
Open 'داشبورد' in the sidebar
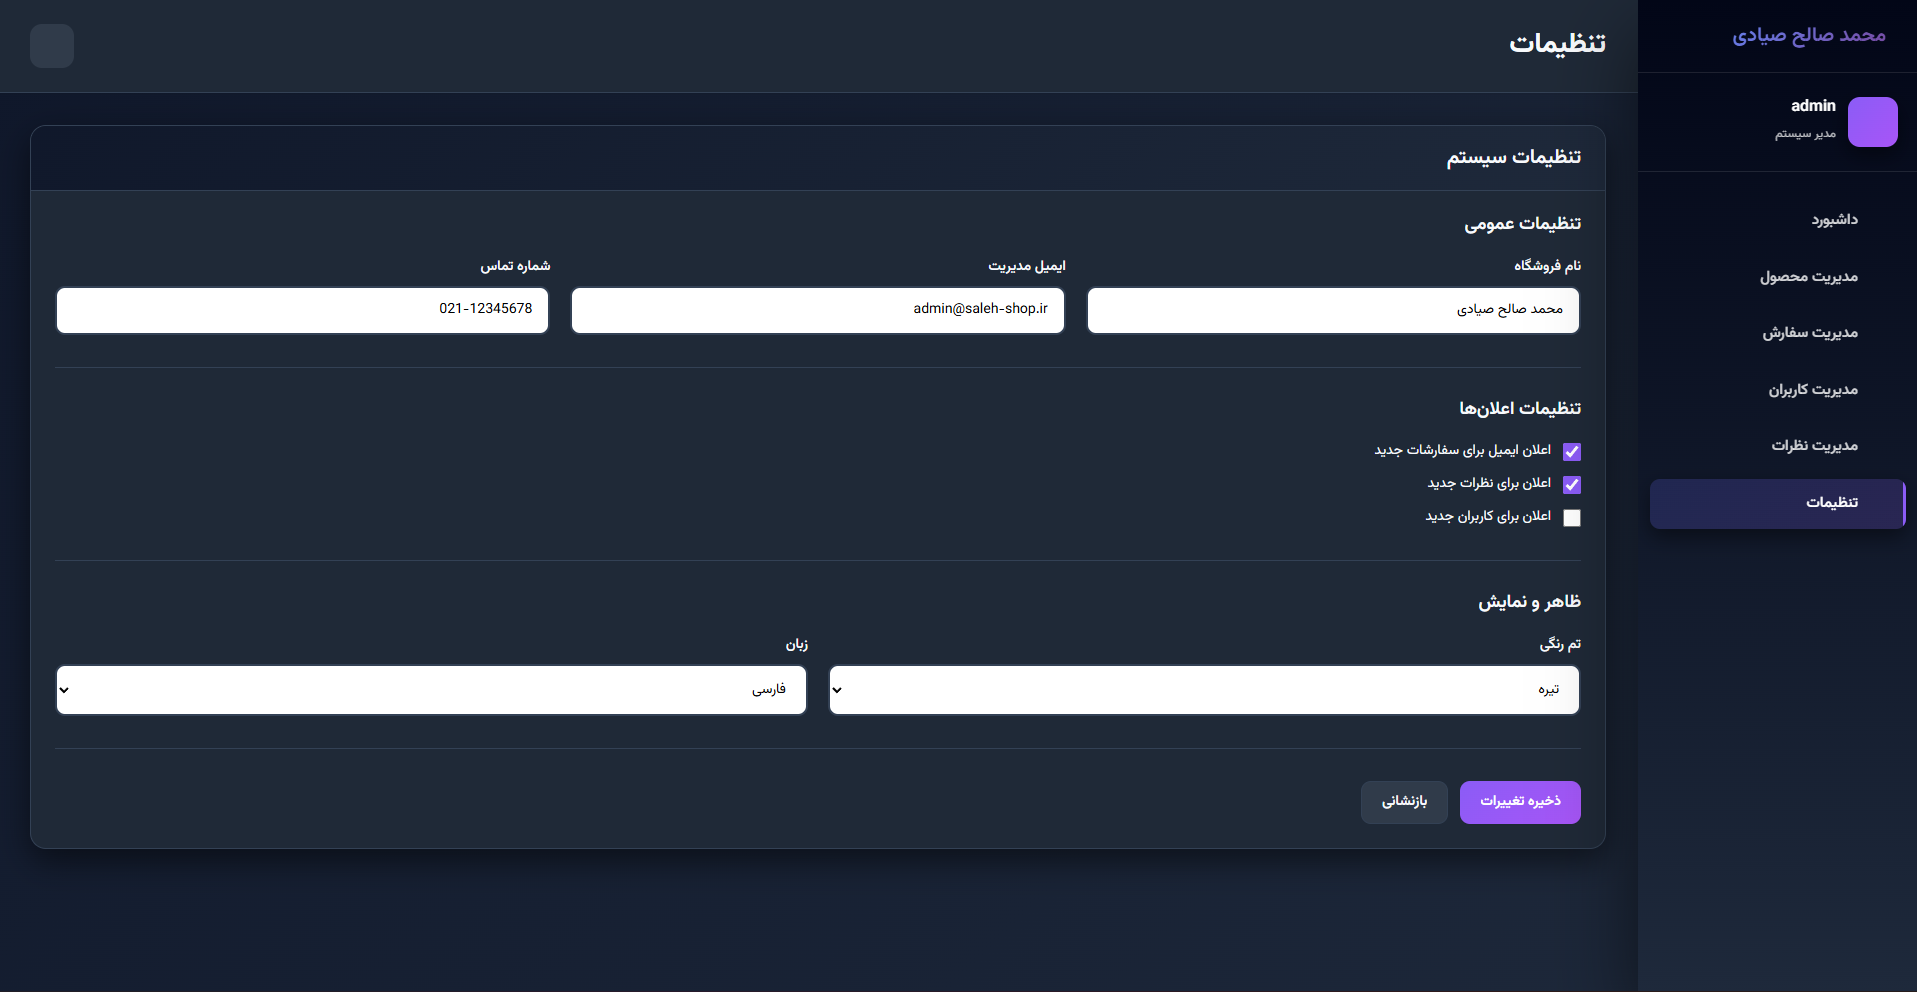1834,220
